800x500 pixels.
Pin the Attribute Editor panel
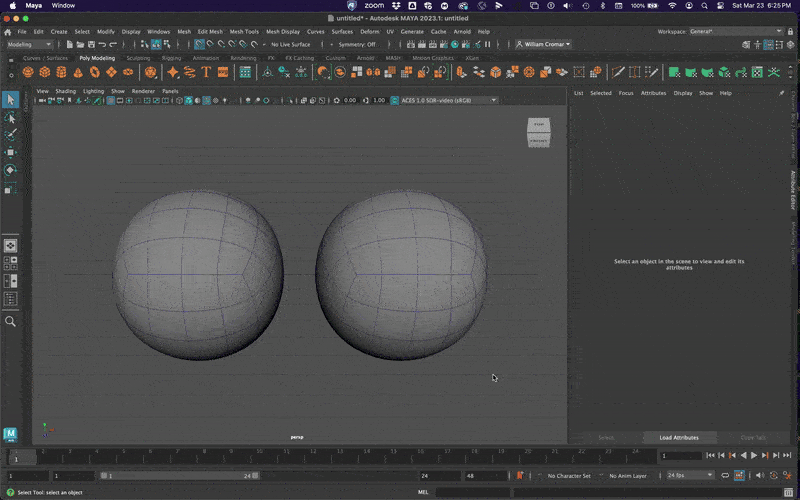click(x=782, y=93)
